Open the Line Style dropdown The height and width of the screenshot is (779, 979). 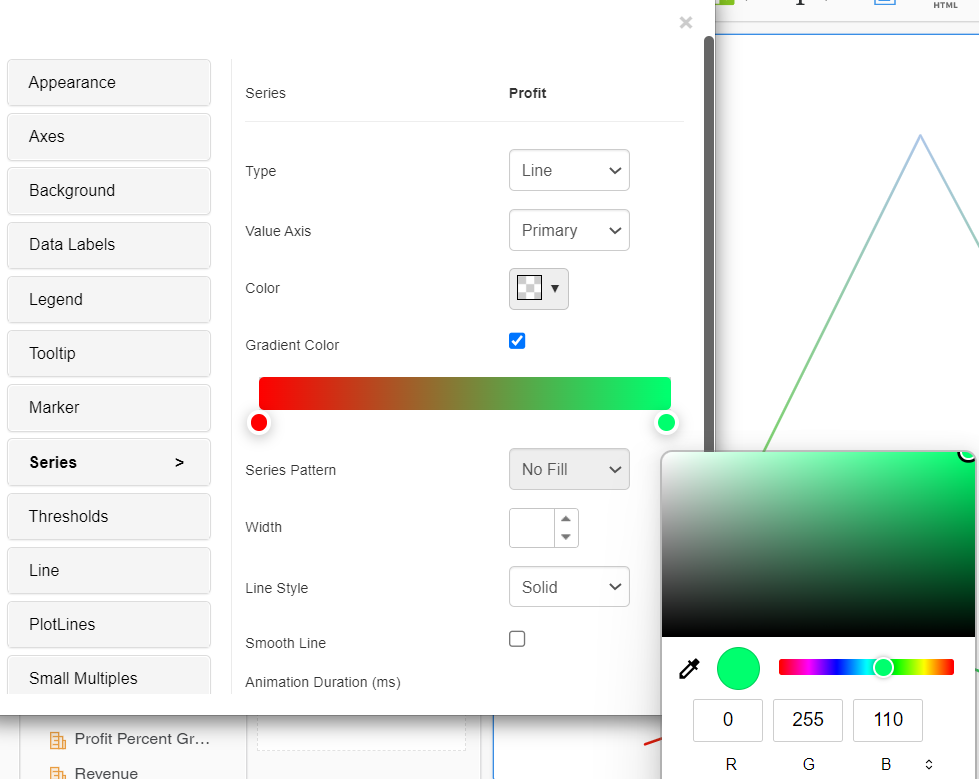pyautogui.click(x=569, y=587)
